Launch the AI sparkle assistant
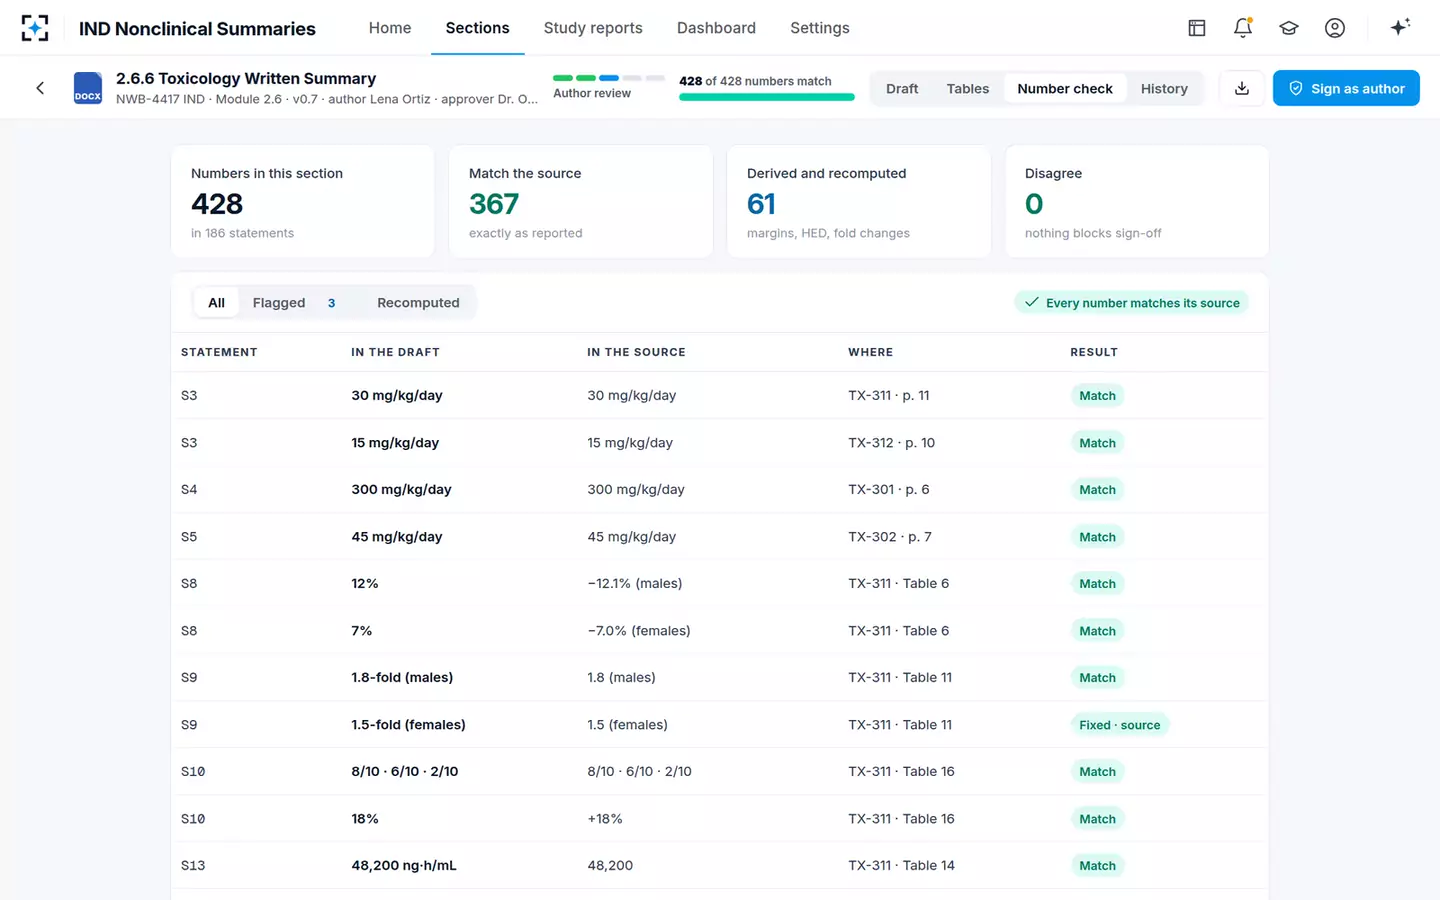 pos(1400,28)
